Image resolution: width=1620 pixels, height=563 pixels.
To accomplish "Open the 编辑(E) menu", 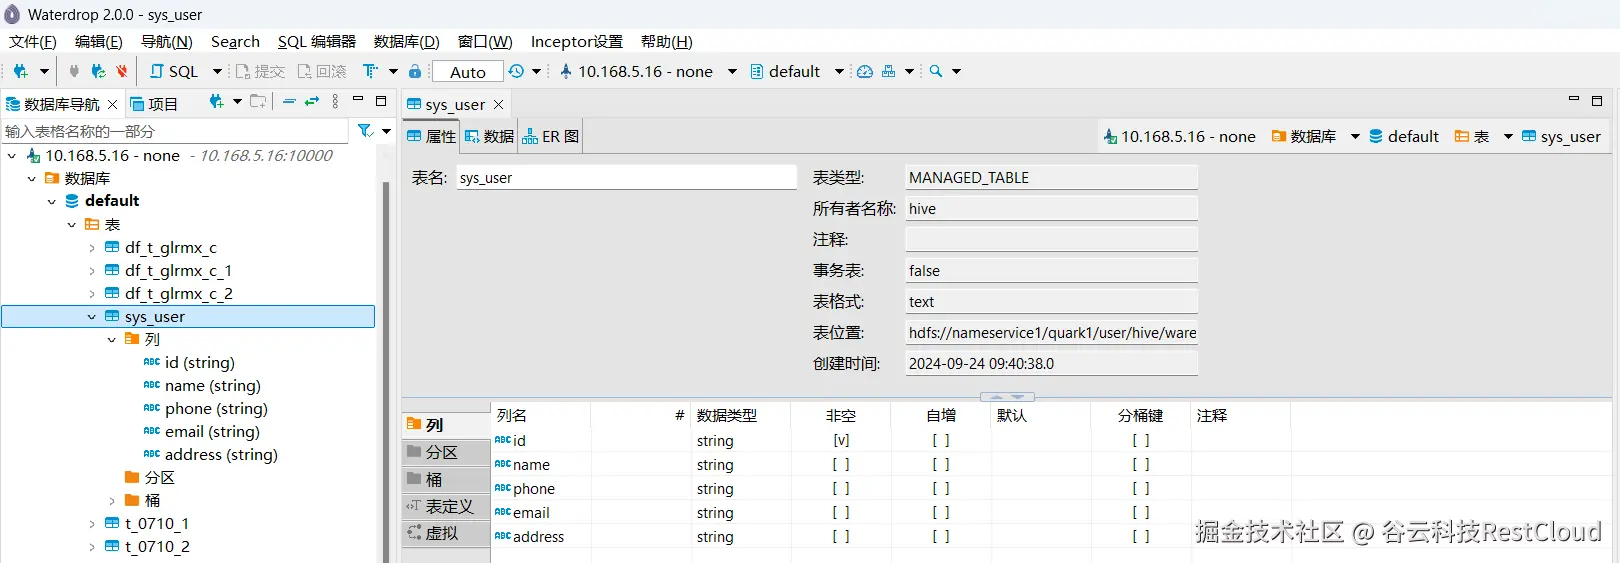I will coord(99,41).
